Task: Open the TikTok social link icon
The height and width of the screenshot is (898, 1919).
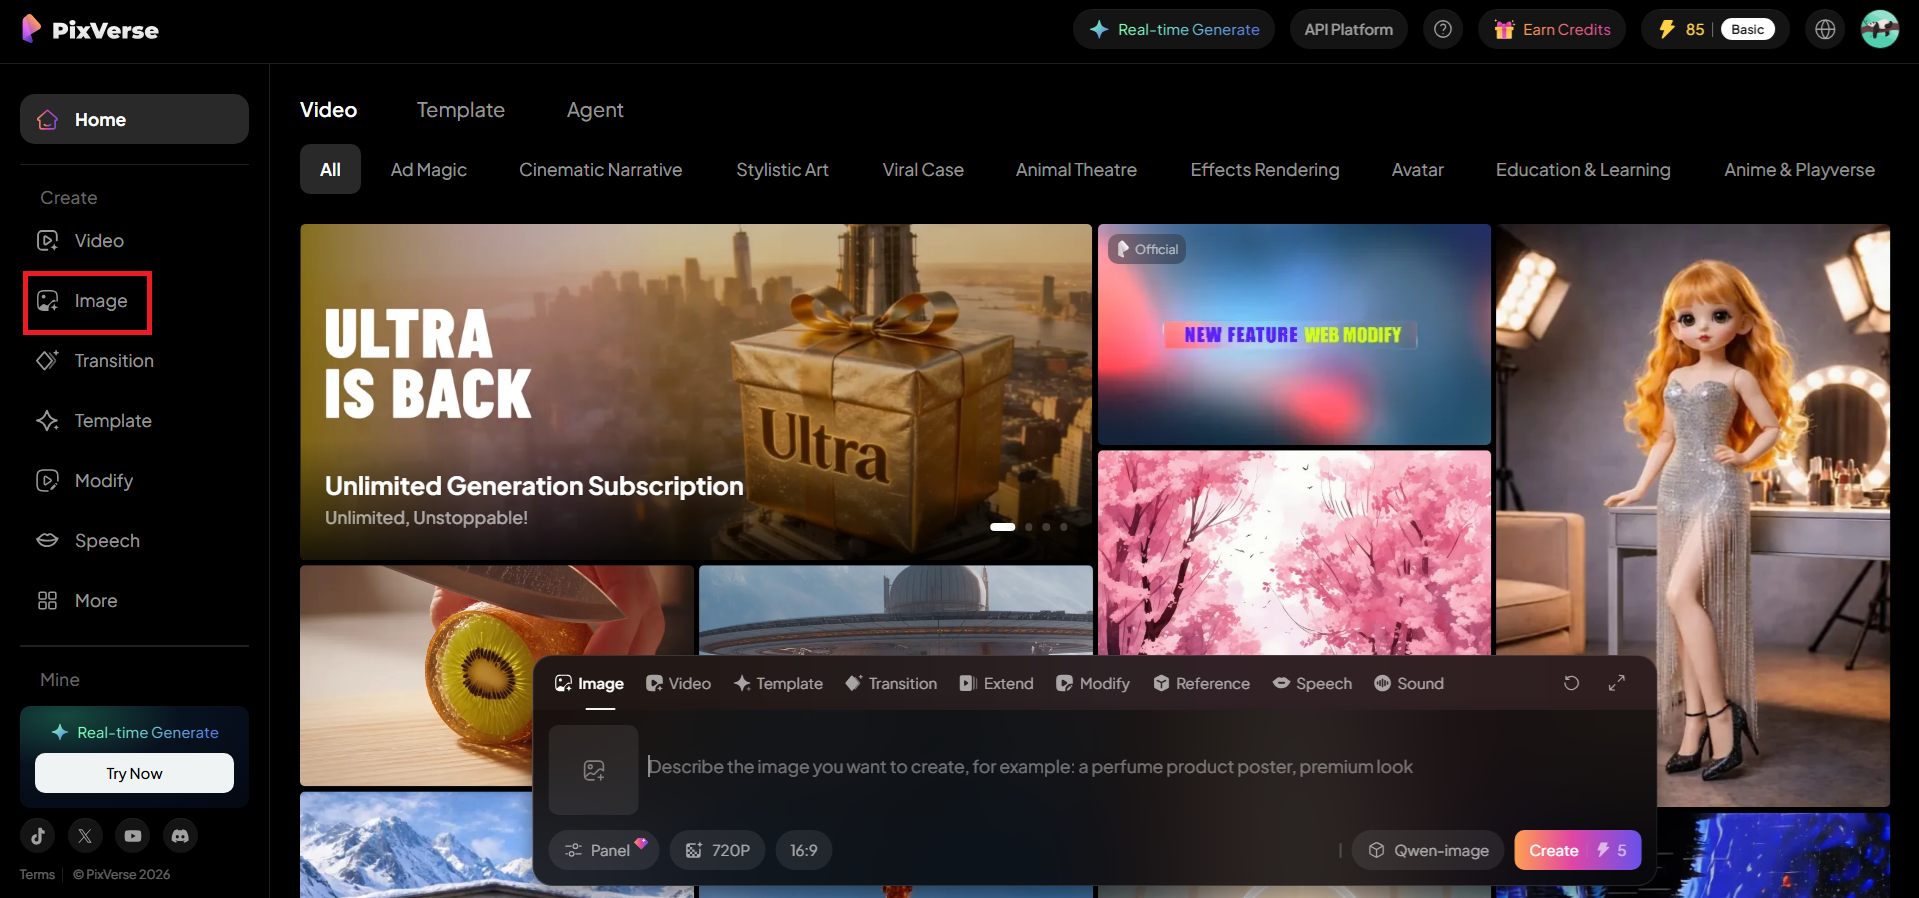Action: [37, 835]
